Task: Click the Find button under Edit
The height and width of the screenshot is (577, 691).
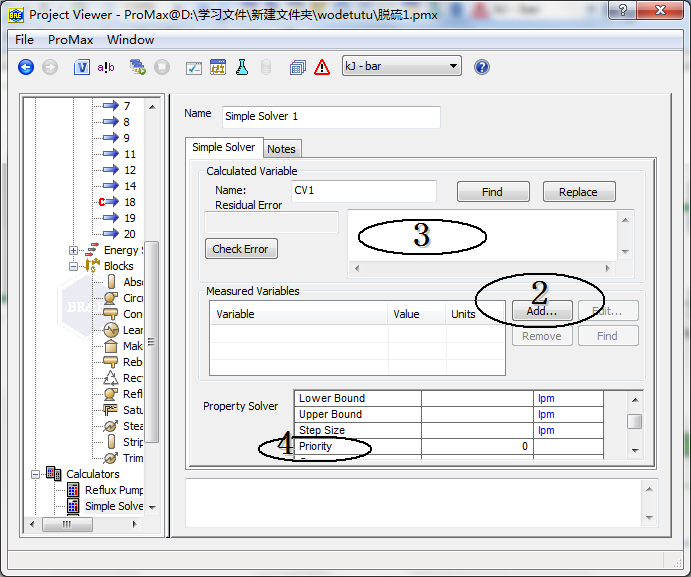Action: (x=608, y=336)
